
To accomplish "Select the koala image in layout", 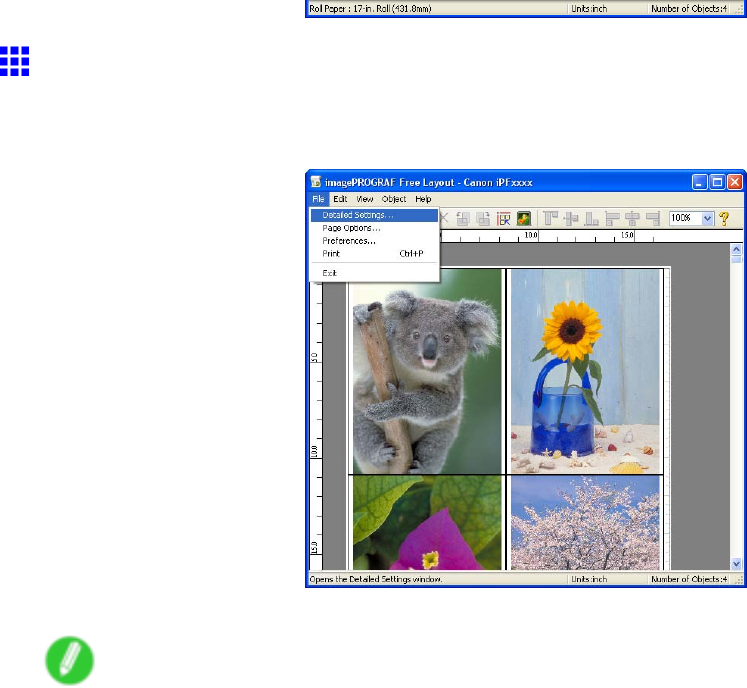I will tap(425, 370).
